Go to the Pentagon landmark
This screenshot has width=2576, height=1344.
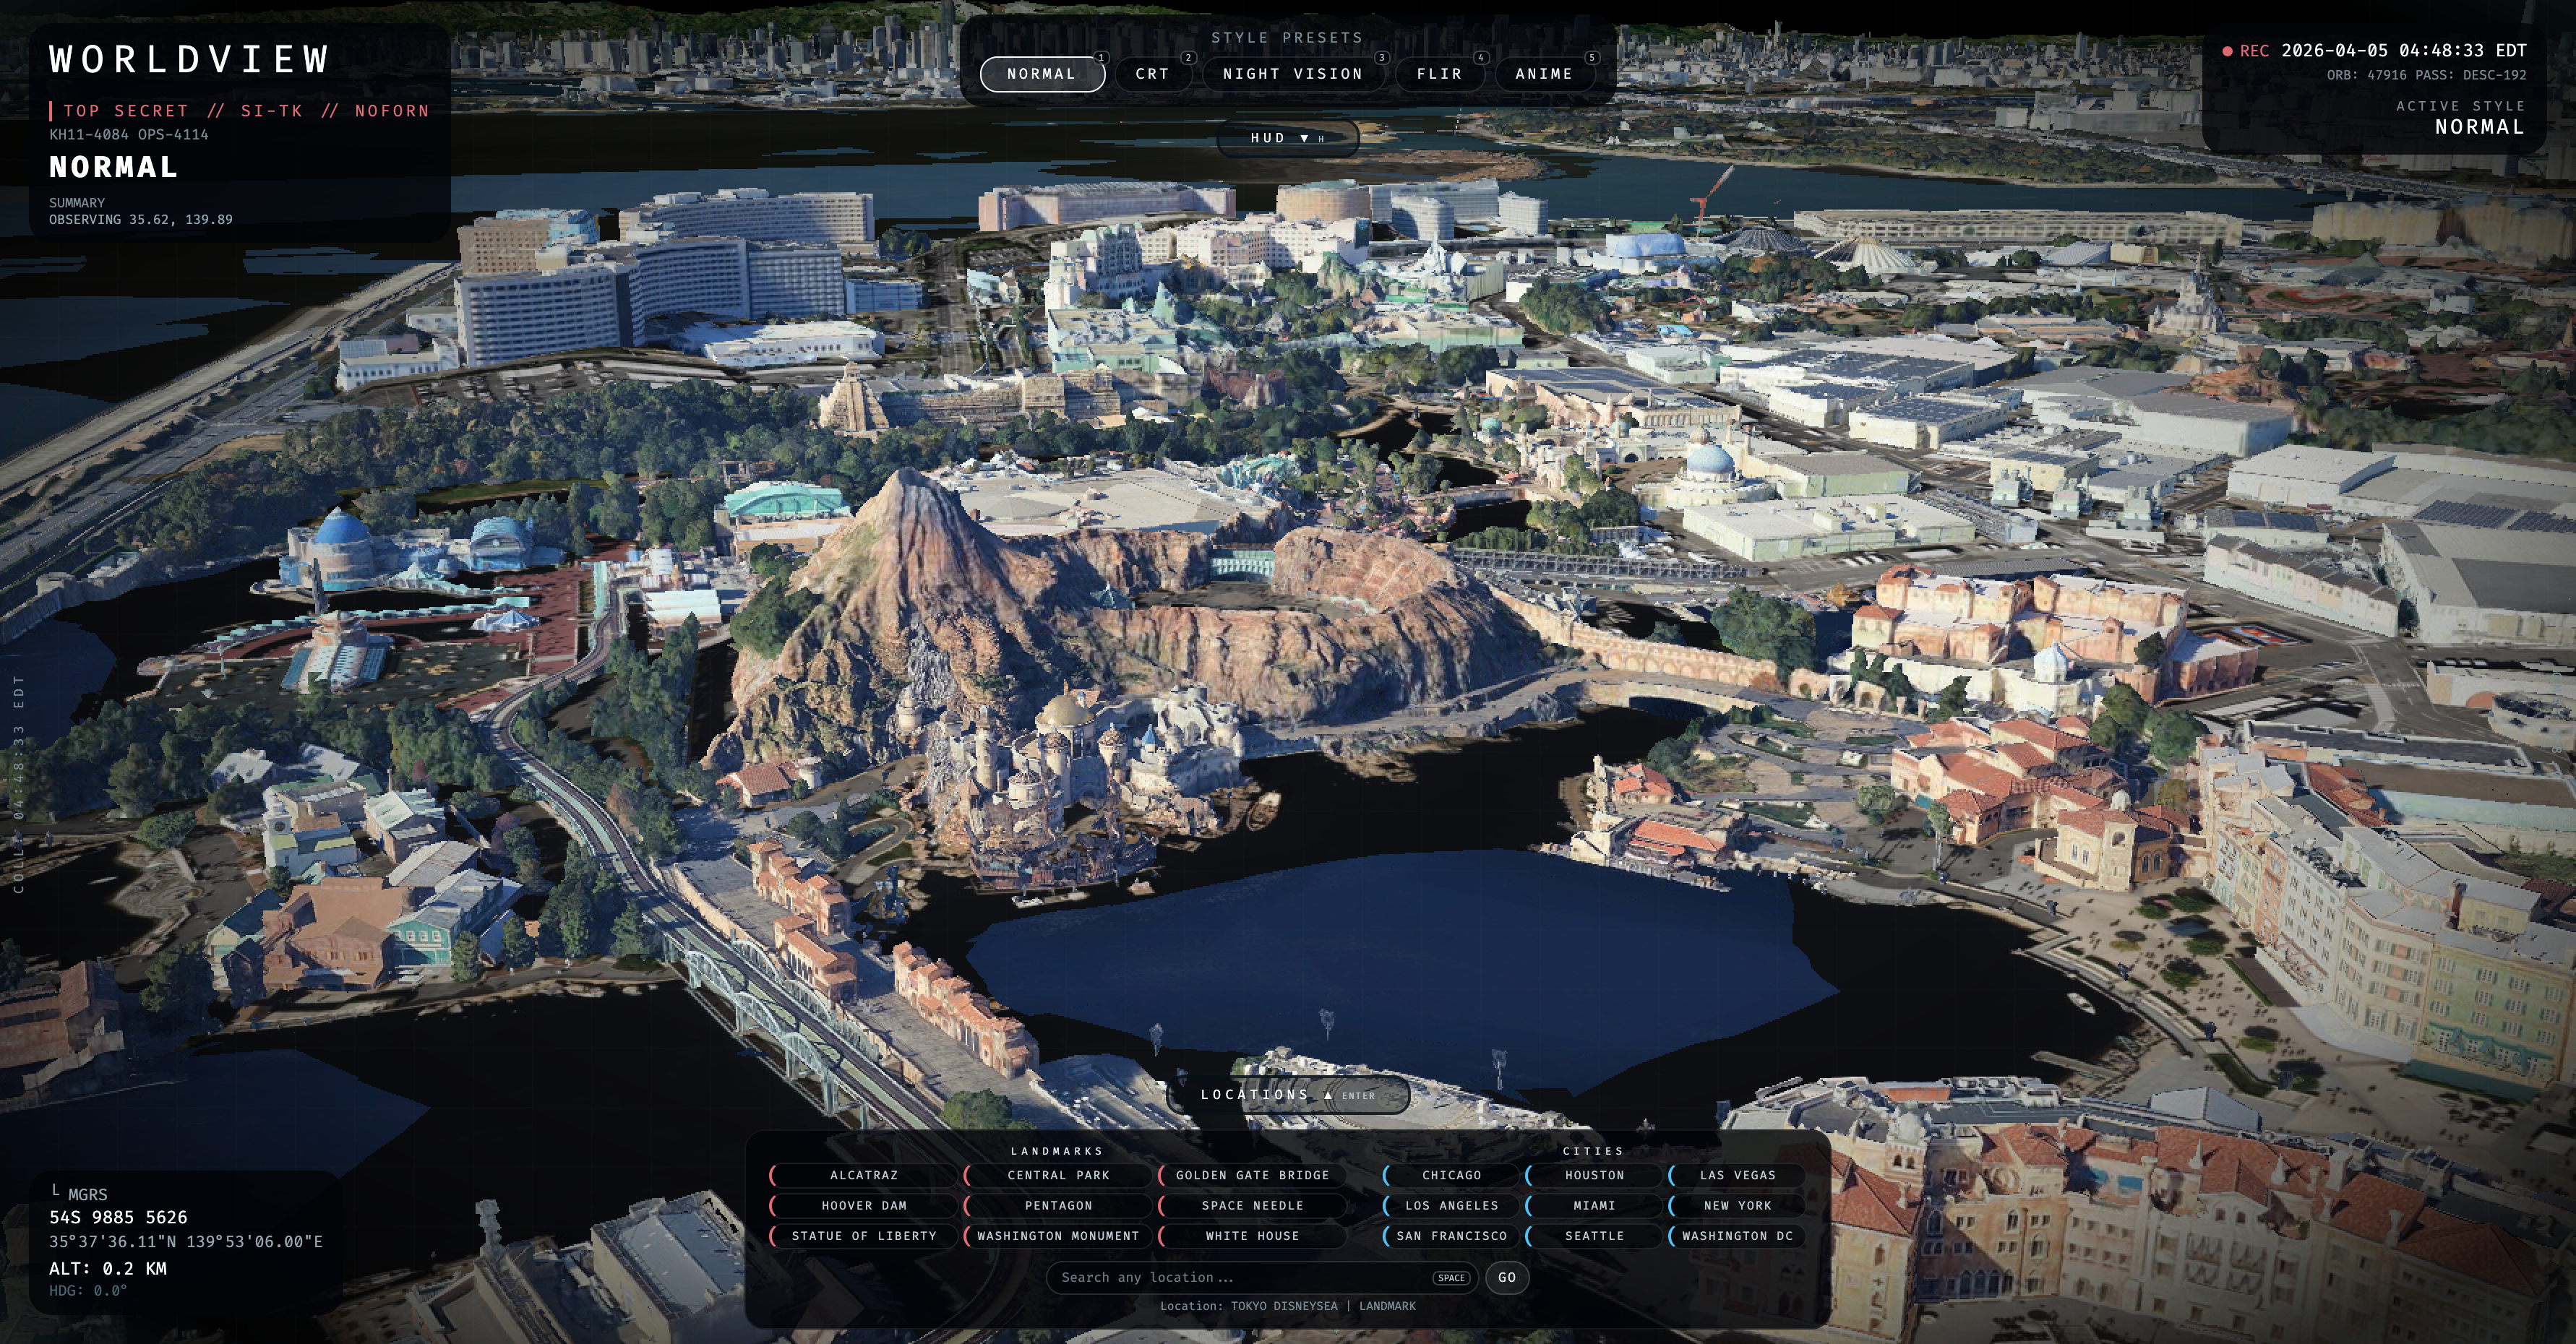coord(1058,1206)
